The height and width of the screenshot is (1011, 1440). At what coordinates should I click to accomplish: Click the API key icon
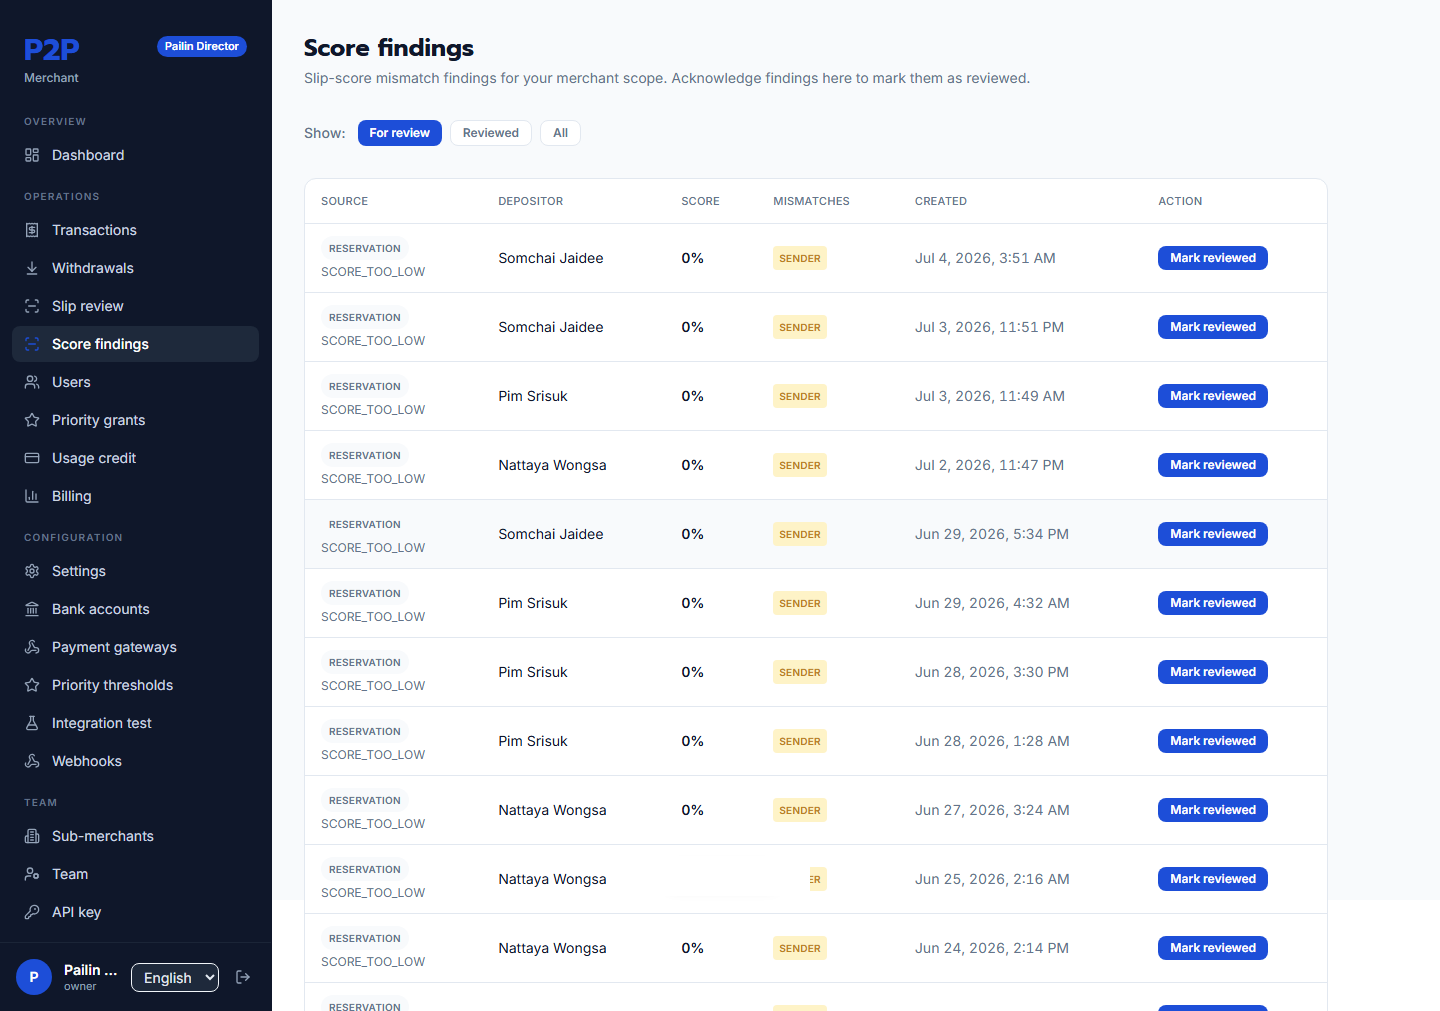click(32, 912)
